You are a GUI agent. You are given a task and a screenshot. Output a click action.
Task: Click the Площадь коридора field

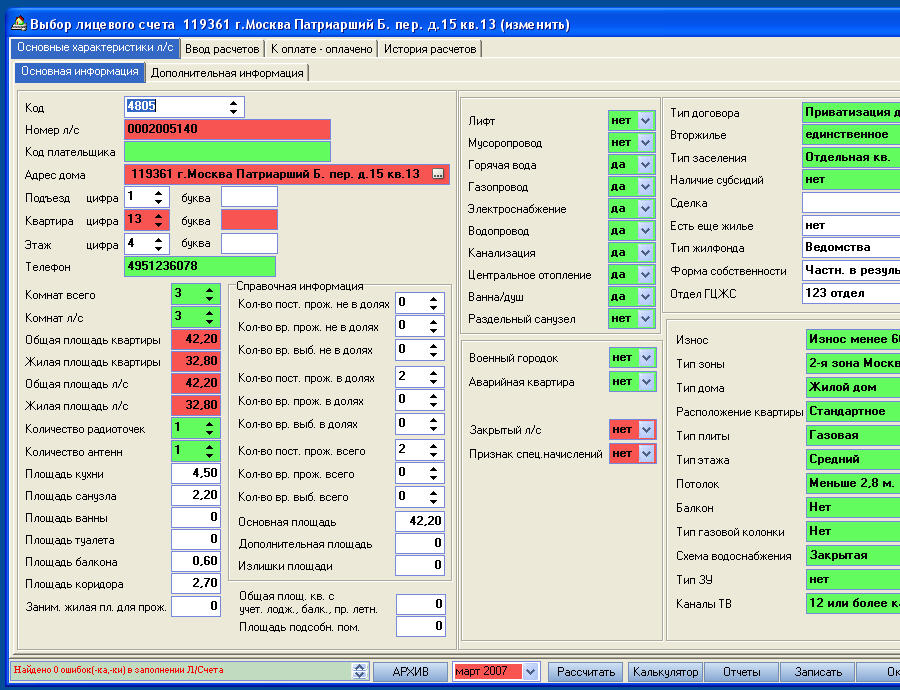(x=196, y=584)
